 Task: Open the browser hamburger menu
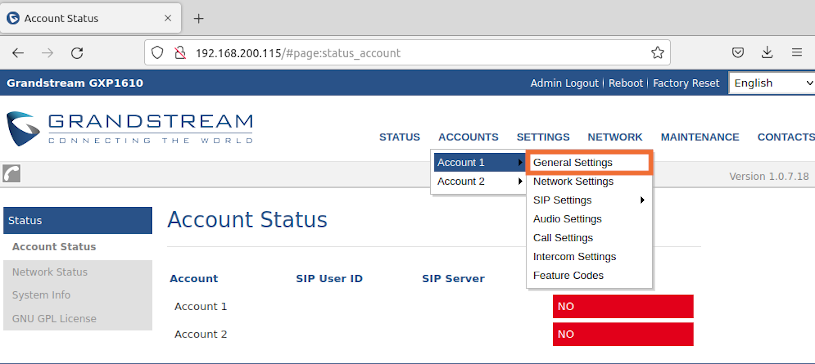[x=797, y=53]
